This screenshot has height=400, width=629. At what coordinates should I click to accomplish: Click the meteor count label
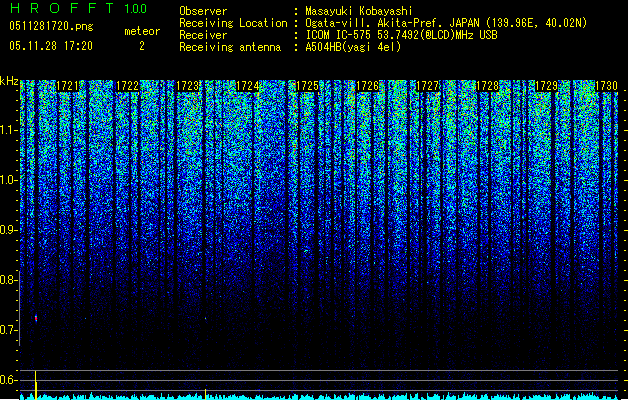(142, 31)
